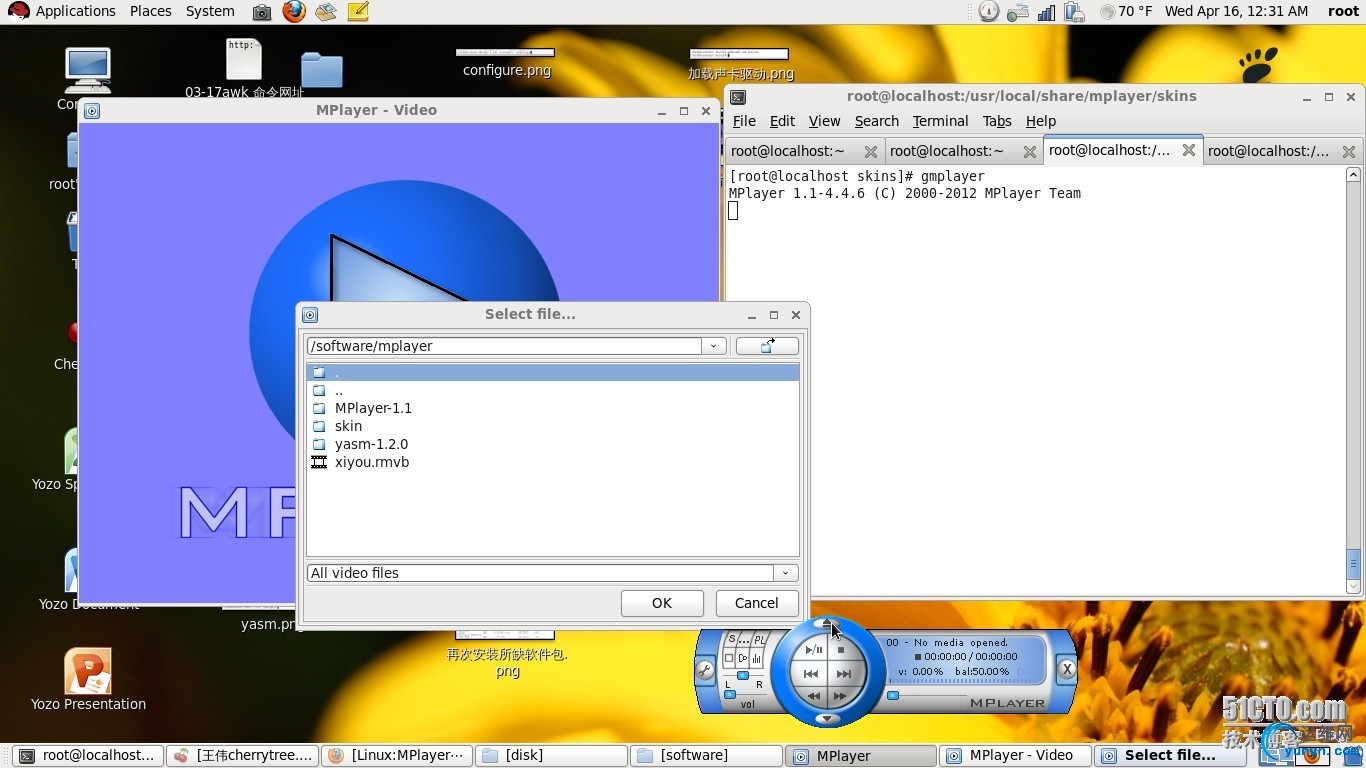Click the /software/mplayer path field

tap(504, 346)
